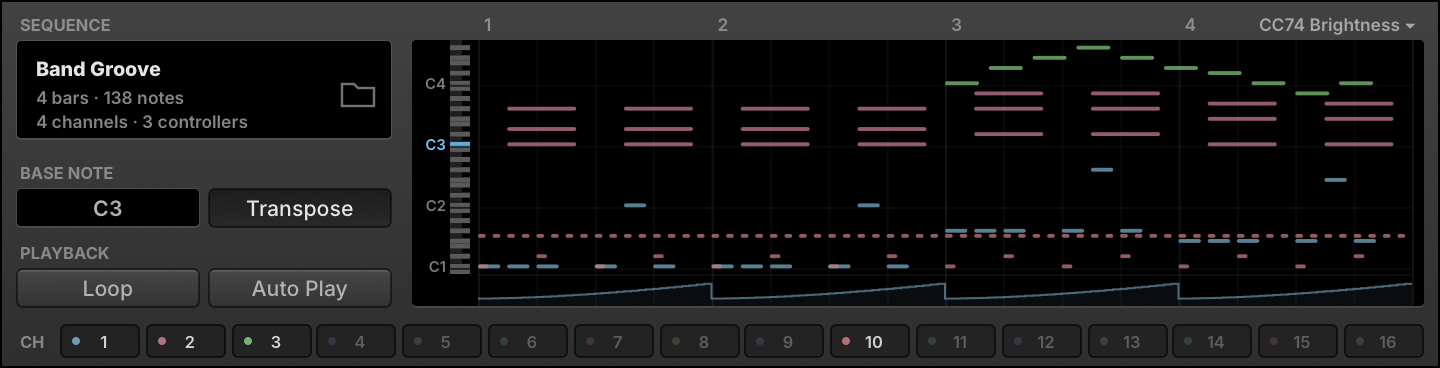Open the CC74 Brightness controller dropdown
The image size is (1440, 368).
click(x=1337, y=25)
